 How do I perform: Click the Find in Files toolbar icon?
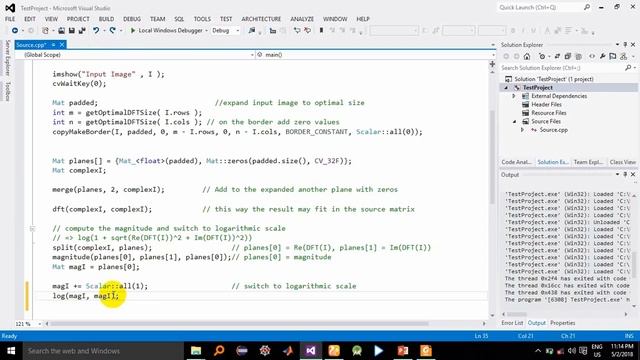pos(251,31)
